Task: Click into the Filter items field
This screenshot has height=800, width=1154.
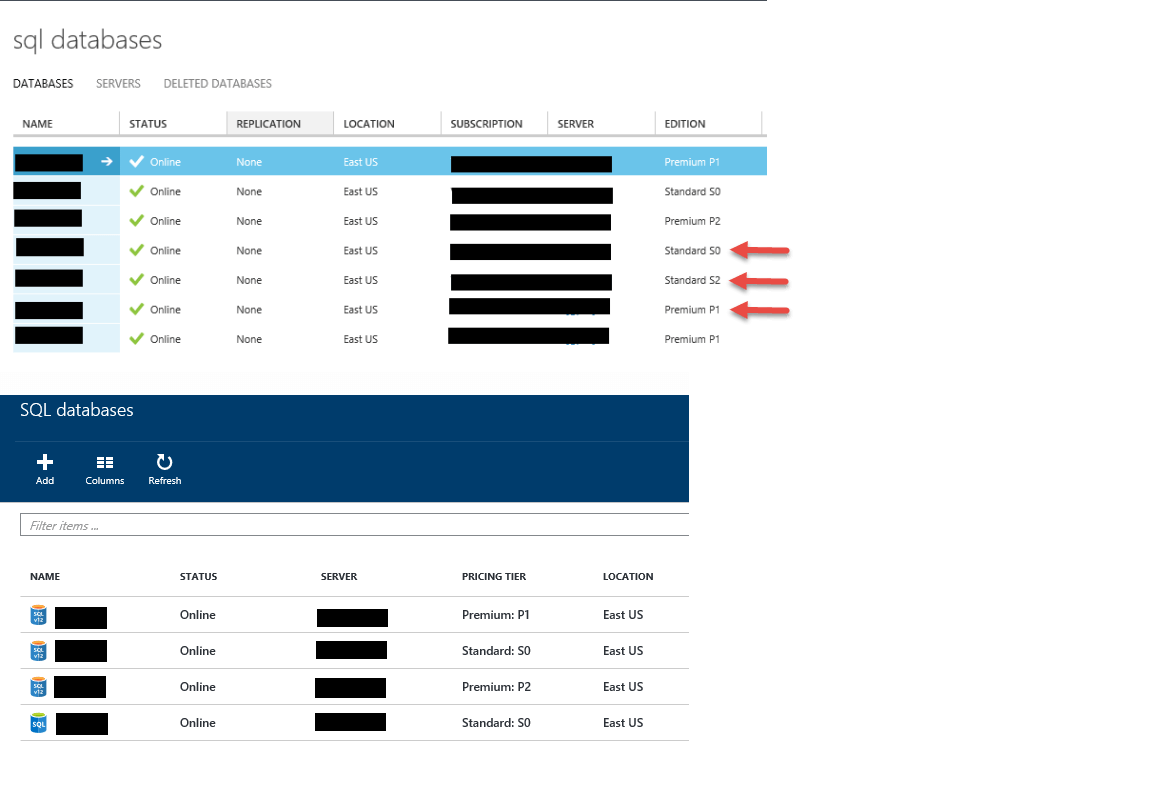Action: (x=355, y=525)
